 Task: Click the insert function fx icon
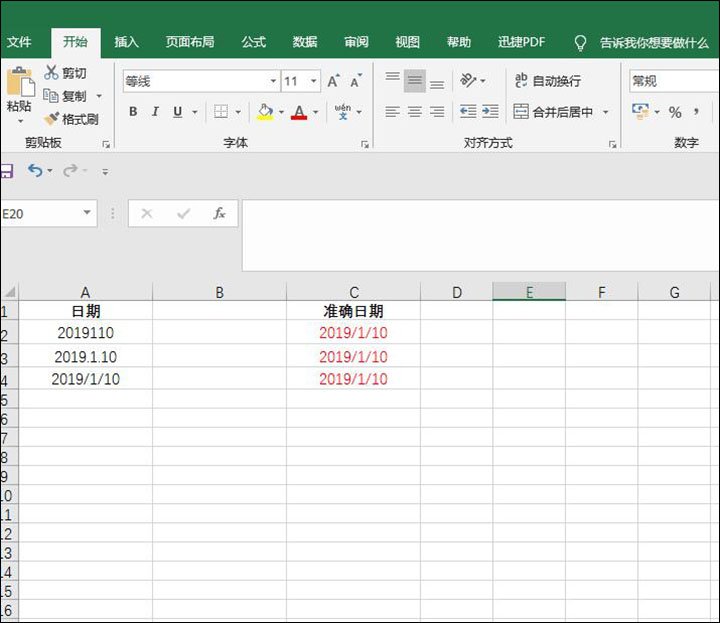pyautogui.click(x=219, y=213)
